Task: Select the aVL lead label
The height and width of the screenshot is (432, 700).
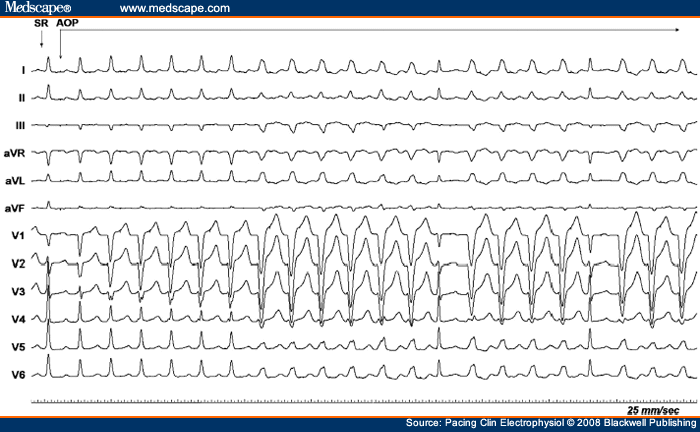Action: pos(14,181)
